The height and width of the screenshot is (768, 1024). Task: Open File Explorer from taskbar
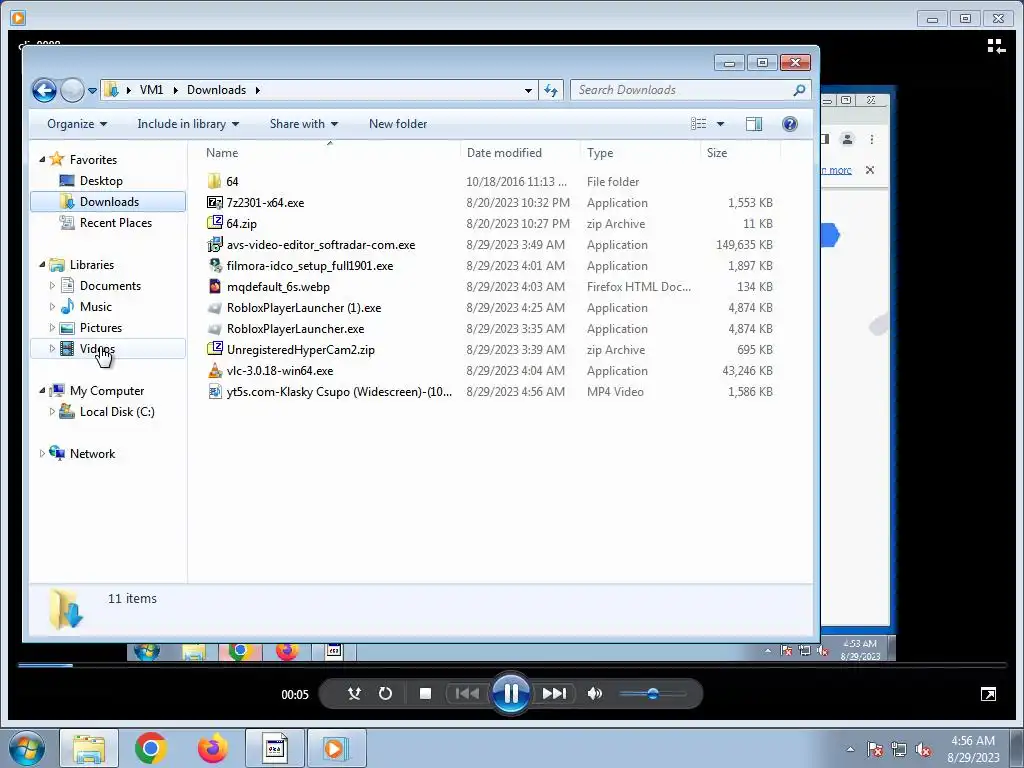coord(89,748)
